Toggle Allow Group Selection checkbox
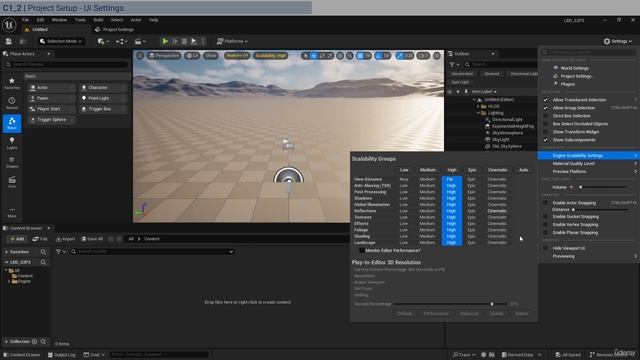 pos(545,108)
